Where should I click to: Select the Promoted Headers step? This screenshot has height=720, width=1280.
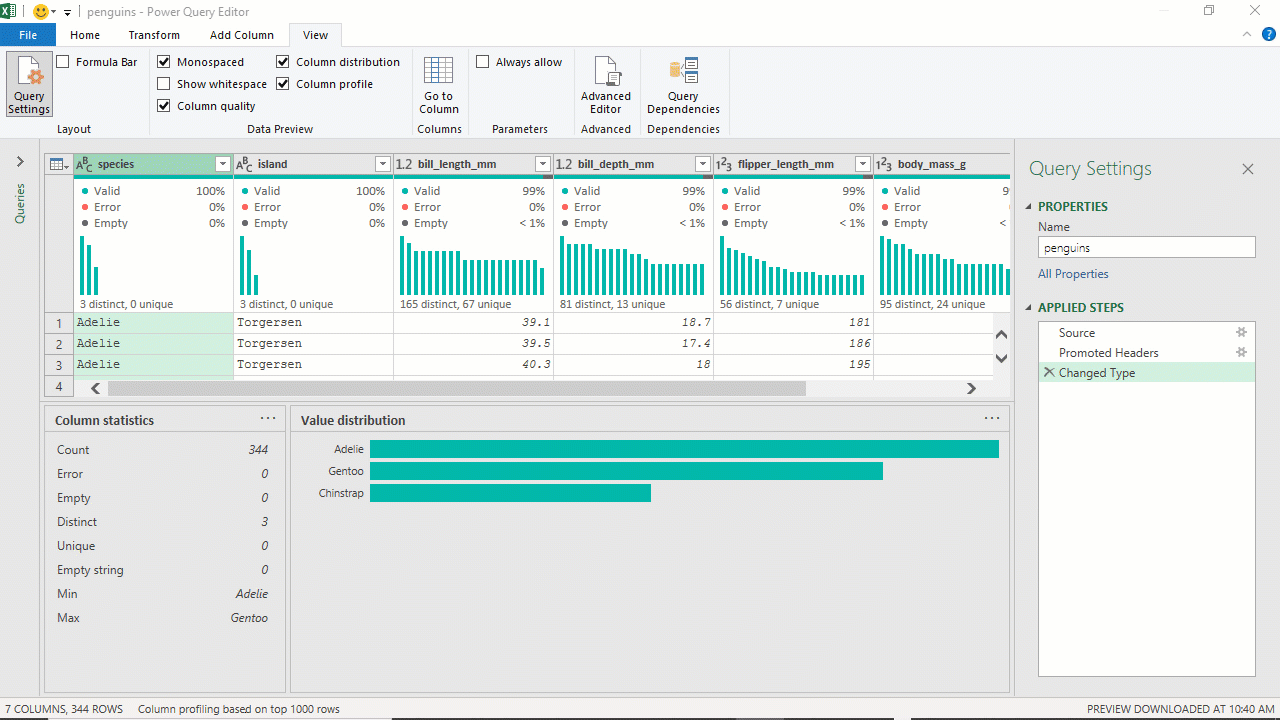point(1108,353)
